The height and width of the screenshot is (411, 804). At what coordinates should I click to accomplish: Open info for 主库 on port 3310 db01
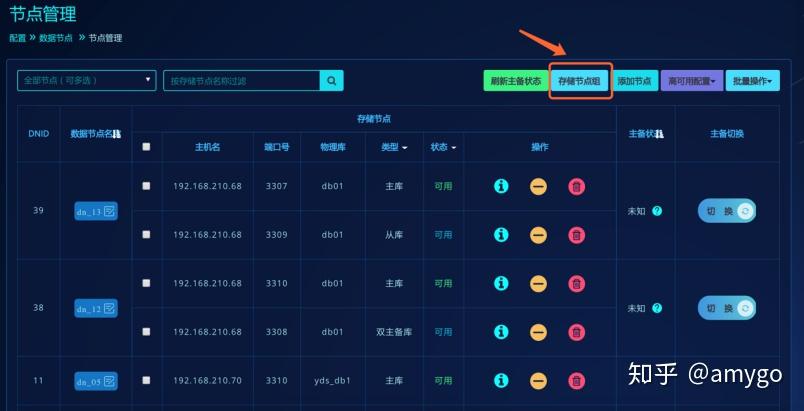tap(501, 283)
